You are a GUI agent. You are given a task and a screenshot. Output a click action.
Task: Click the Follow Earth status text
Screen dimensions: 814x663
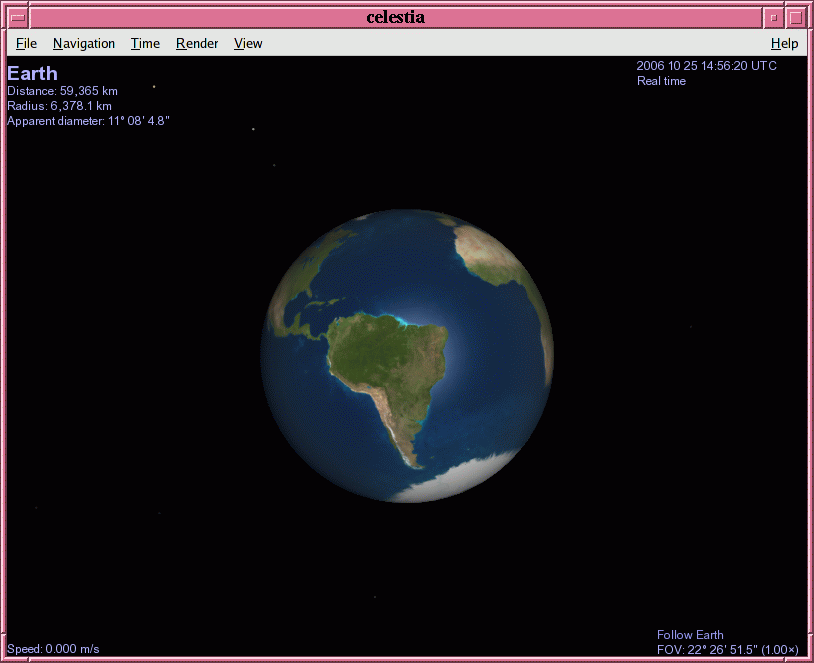coord(690,635)
